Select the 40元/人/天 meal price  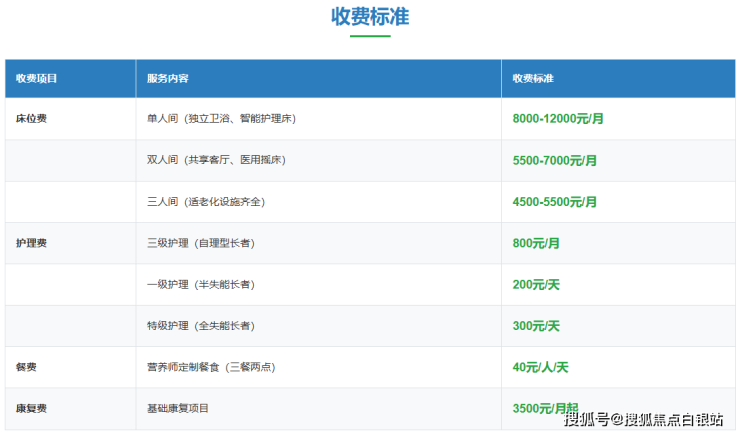[540, 367]
